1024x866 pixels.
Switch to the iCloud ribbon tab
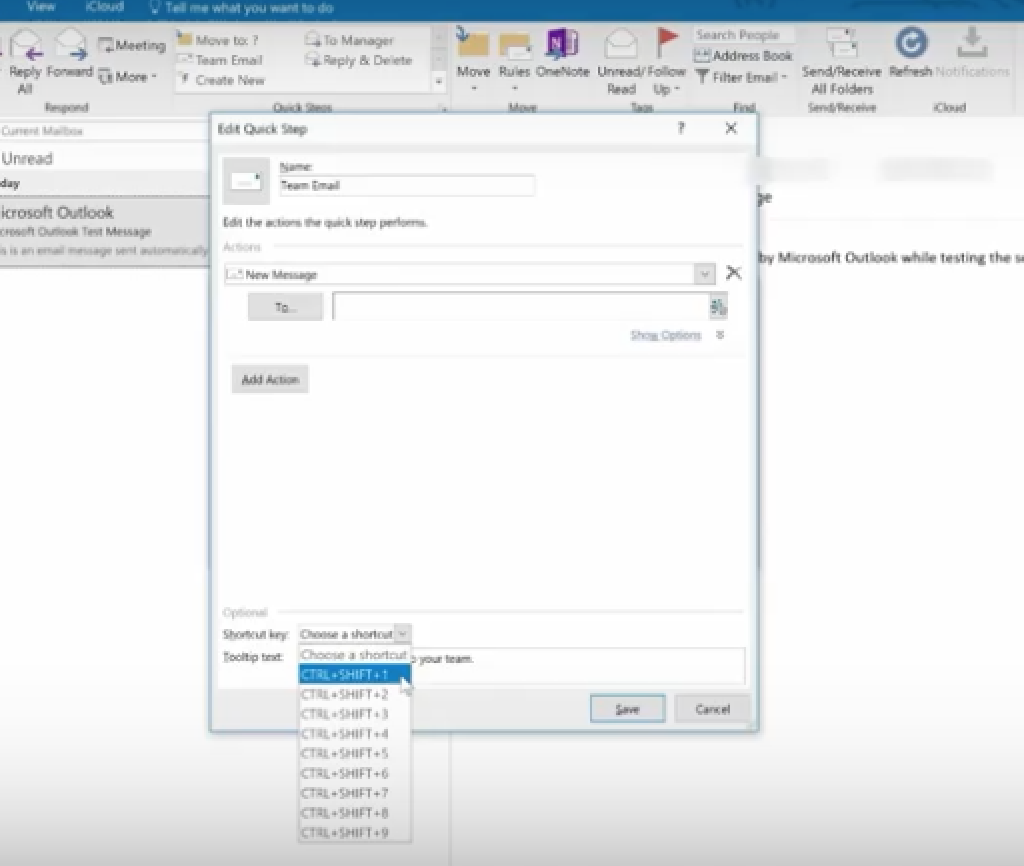(104, 6)
